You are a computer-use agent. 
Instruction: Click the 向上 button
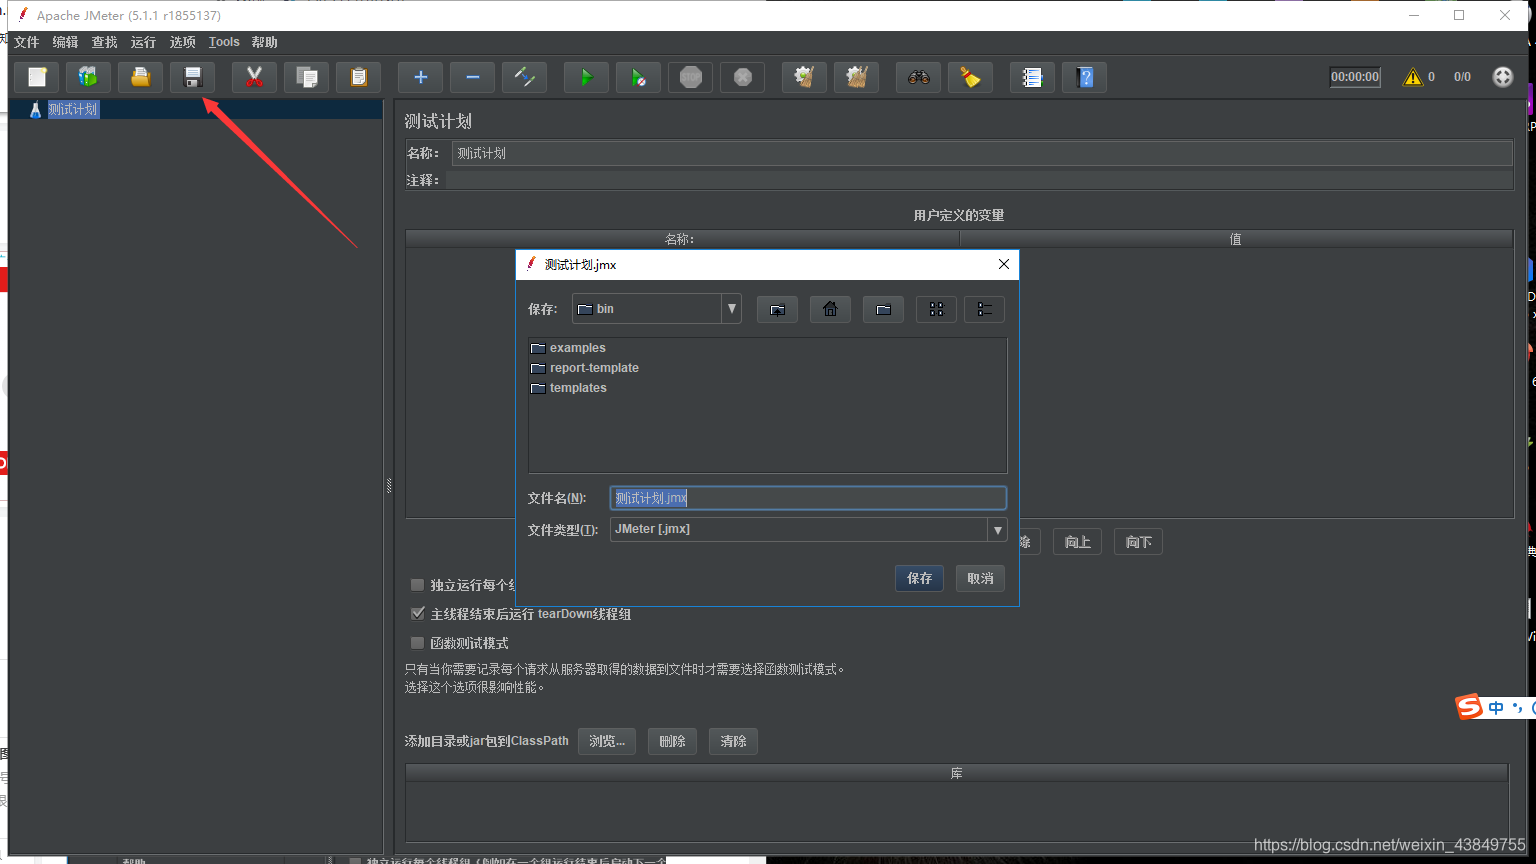pos(1077,542)
